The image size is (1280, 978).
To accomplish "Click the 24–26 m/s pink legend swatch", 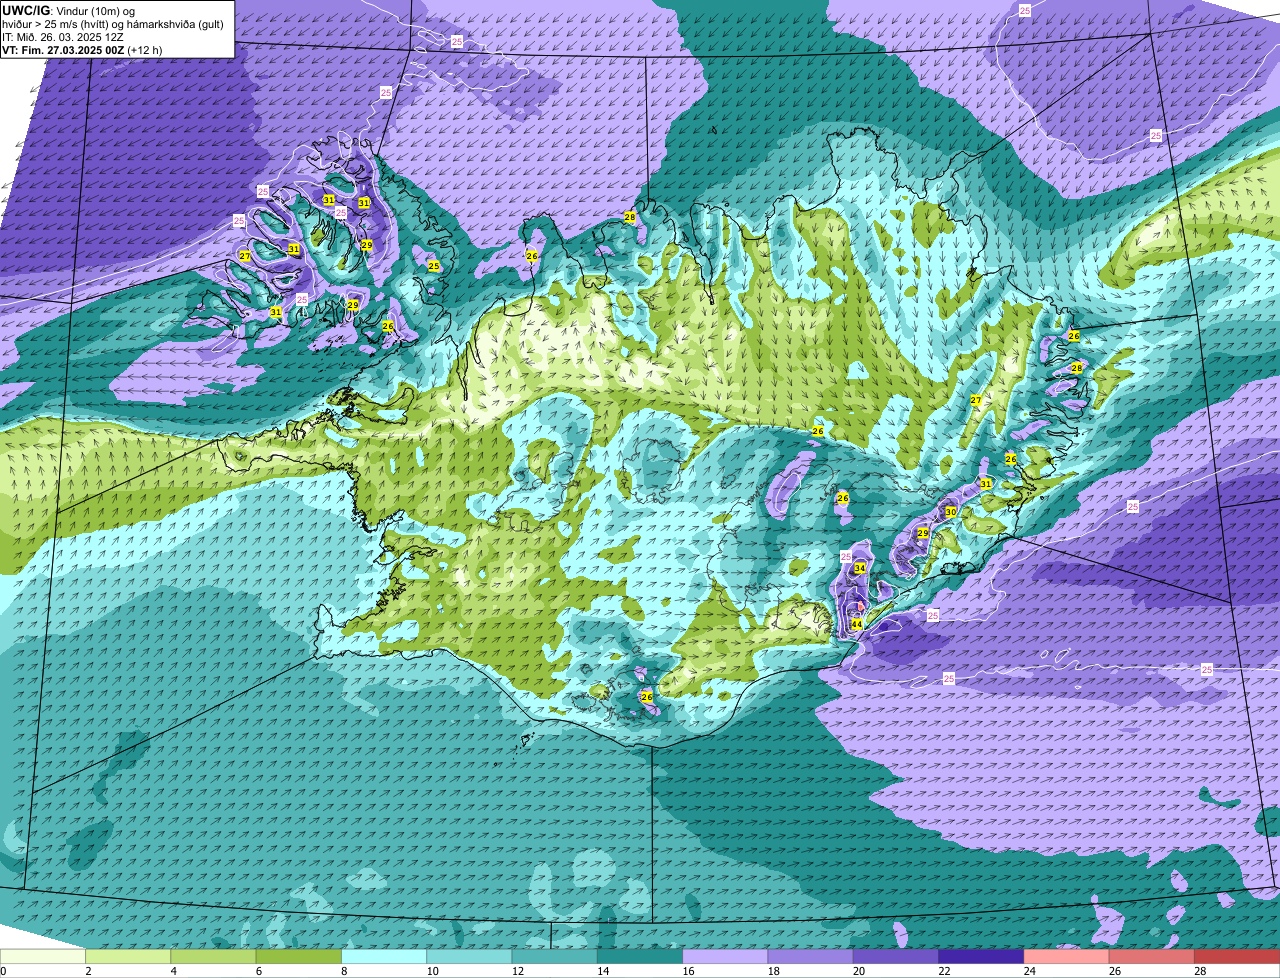I will coord(1067,957).
